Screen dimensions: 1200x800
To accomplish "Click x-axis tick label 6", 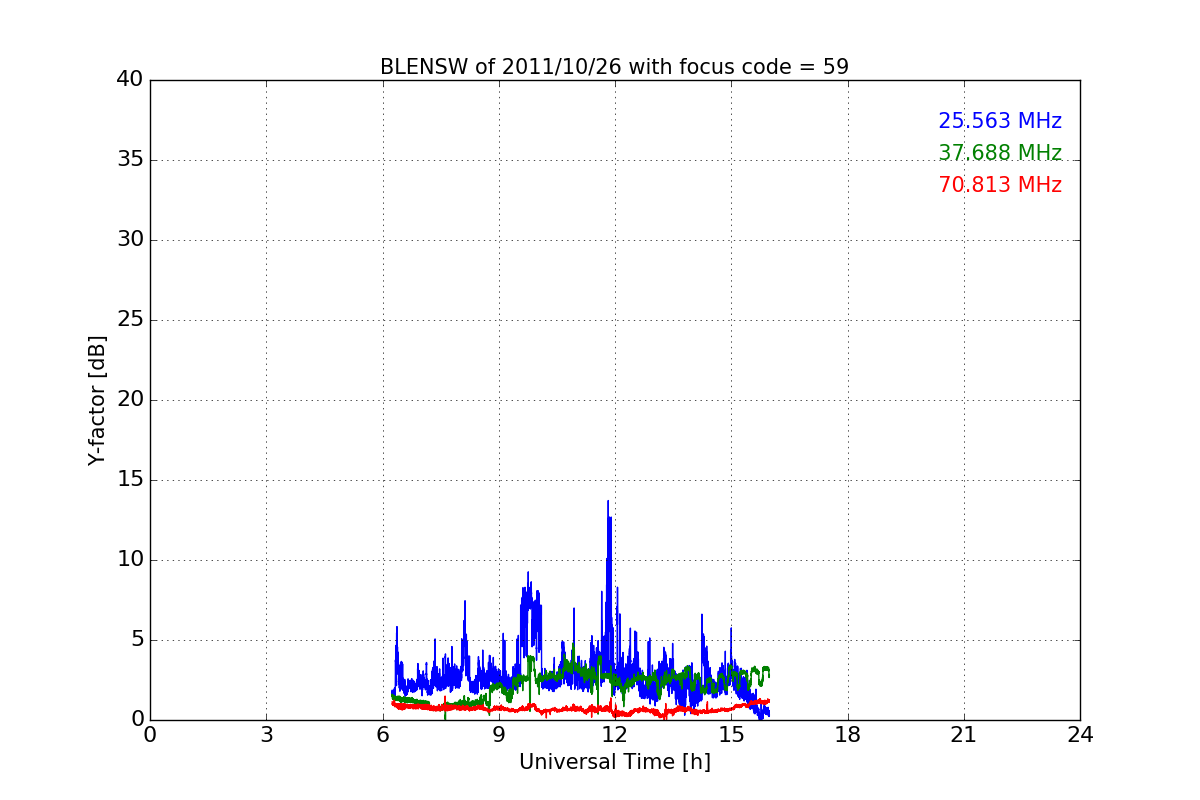I will [382, 735].
